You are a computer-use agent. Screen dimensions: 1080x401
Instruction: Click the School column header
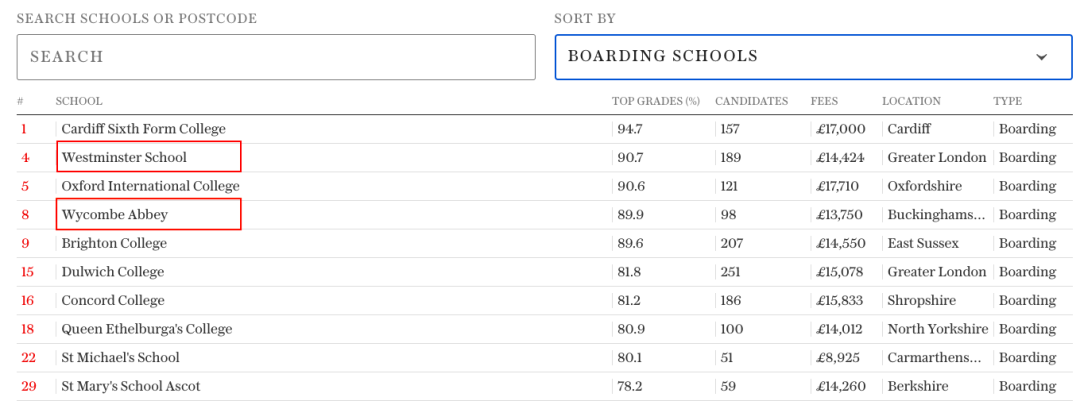(x=79, y=101)
